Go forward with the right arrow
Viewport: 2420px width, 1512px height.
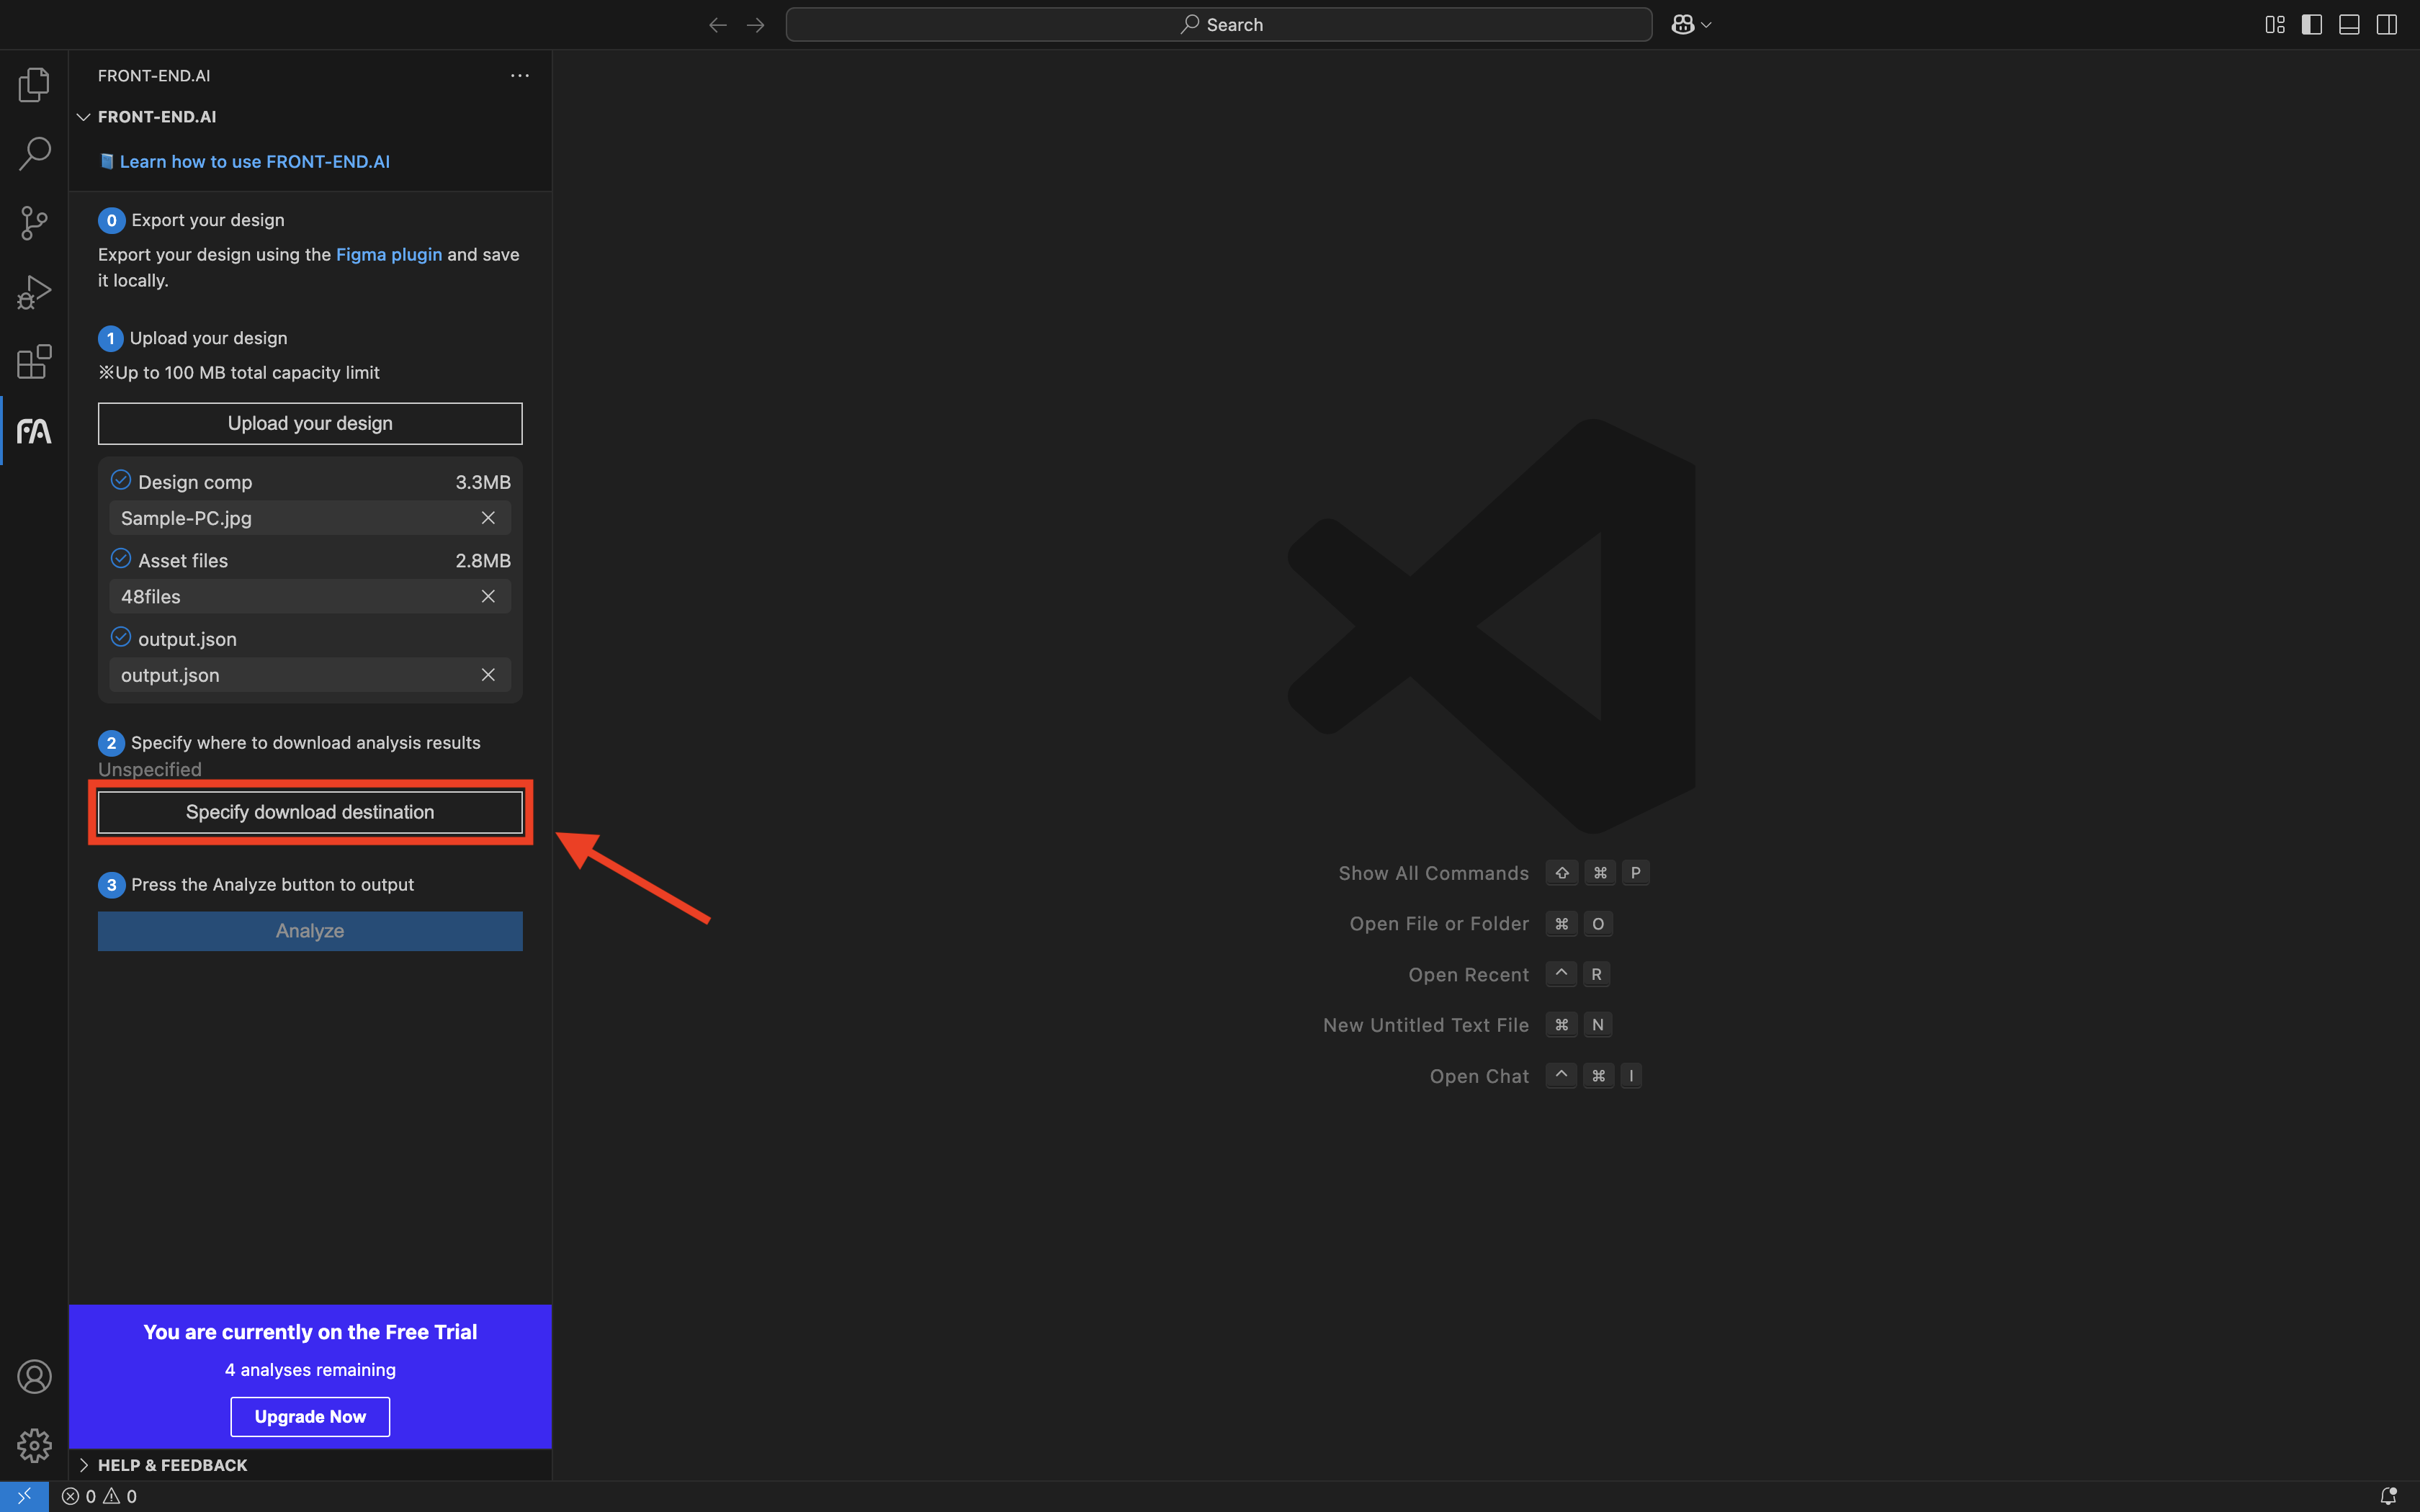tap(756, 25)
